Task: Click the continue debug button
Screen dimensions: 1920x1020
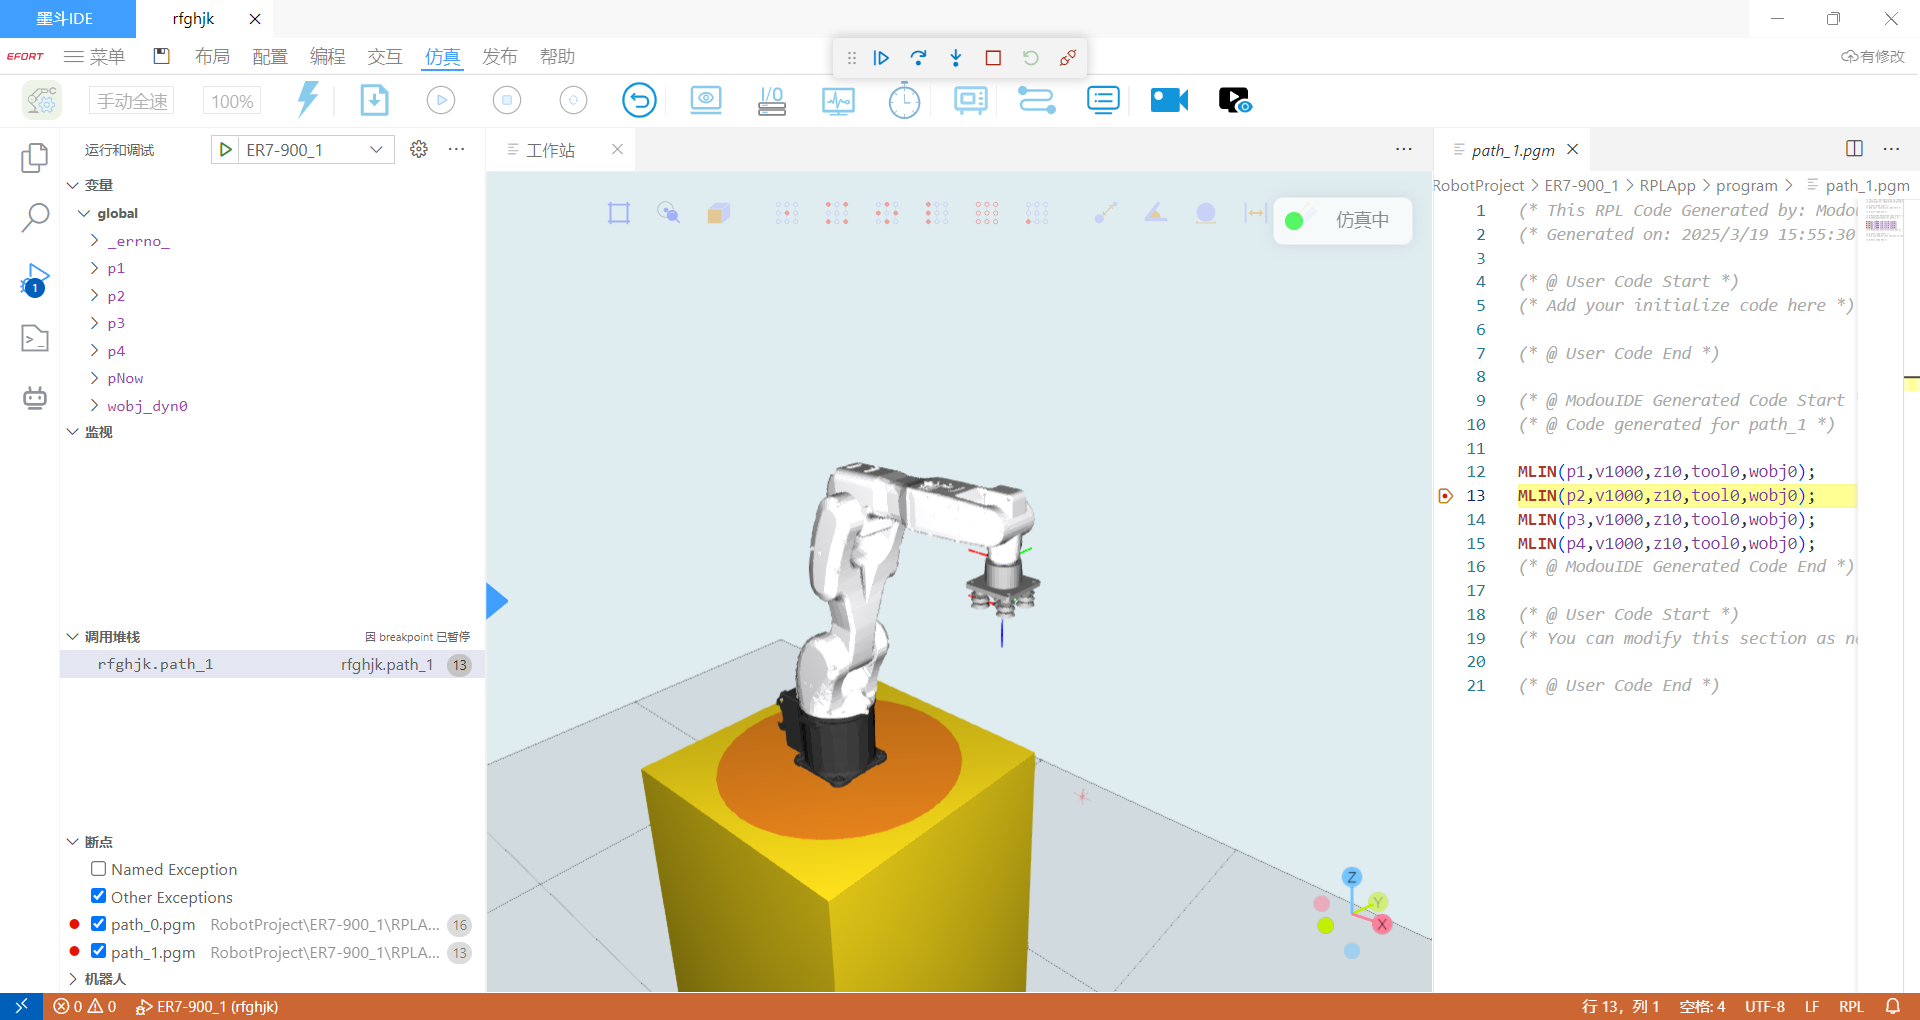Action: click(881, 58)
